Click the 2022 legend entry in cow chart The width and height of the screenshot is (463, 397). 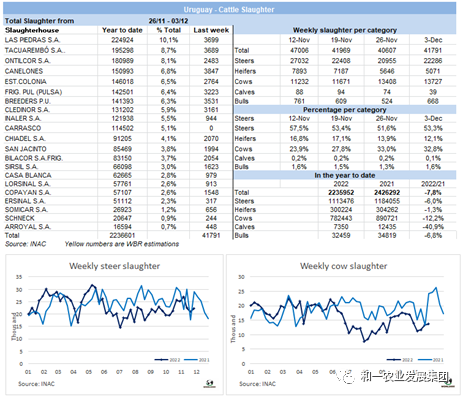tap(400, 360)
